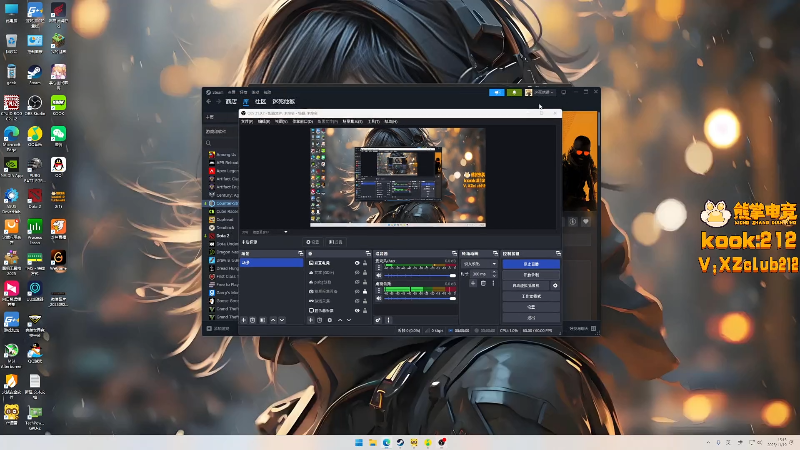The image size is (800, 450).
Task: Mute second audio mixer channel speaker
Action: [x=379, y=298]
